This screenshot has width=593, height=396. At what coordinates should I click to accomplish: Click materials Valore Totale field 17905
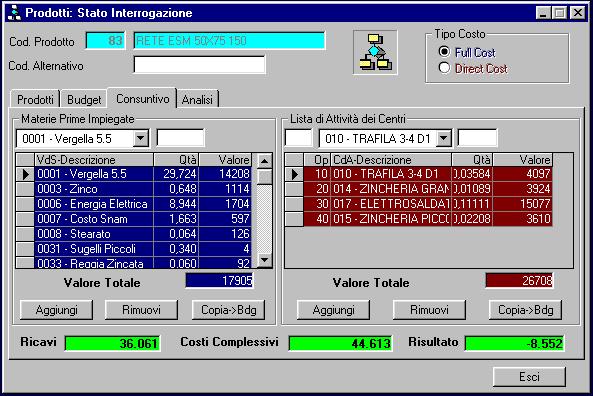click(x=219, y=280)
